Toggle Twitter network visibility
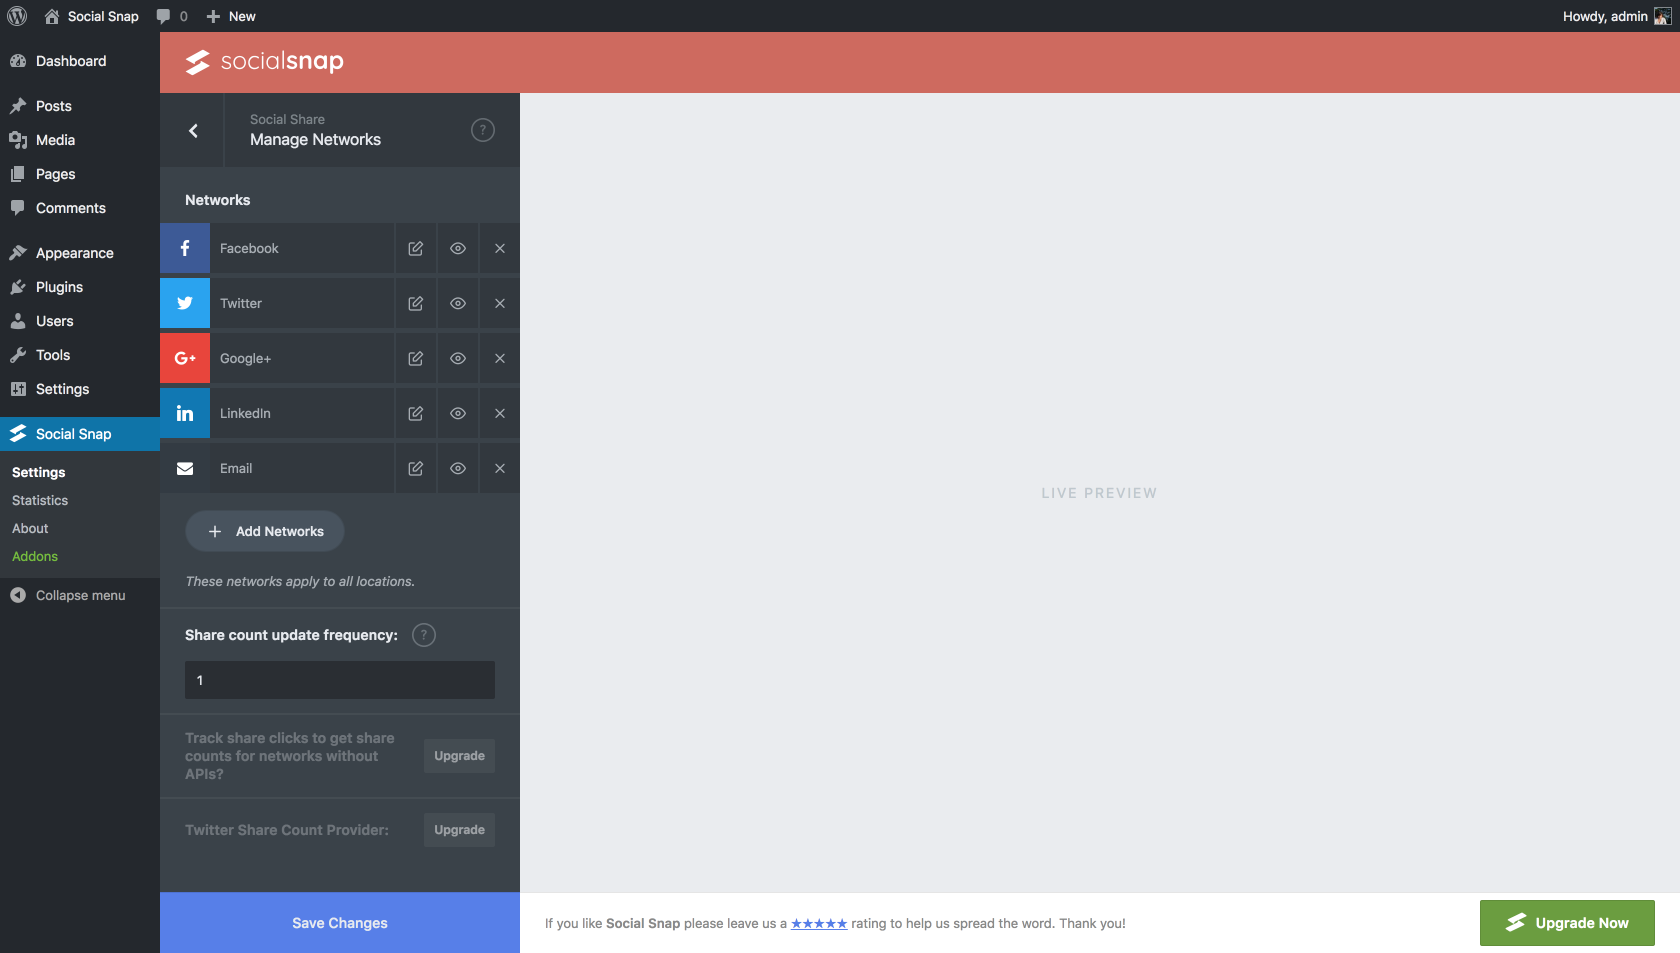This screenshot has width=1680, height=953. tap(458, 303)
